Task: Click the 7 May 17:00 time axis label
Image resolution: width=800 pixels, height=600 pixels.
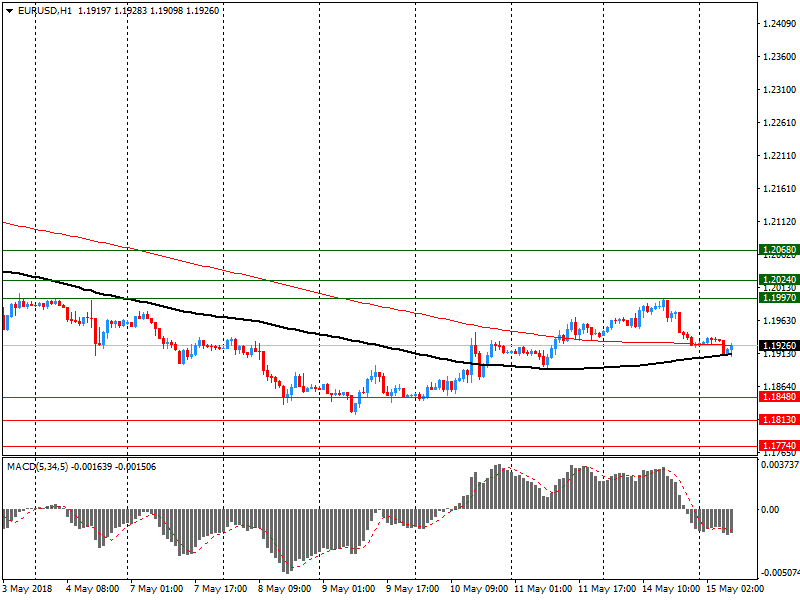Action: [220, 589]
